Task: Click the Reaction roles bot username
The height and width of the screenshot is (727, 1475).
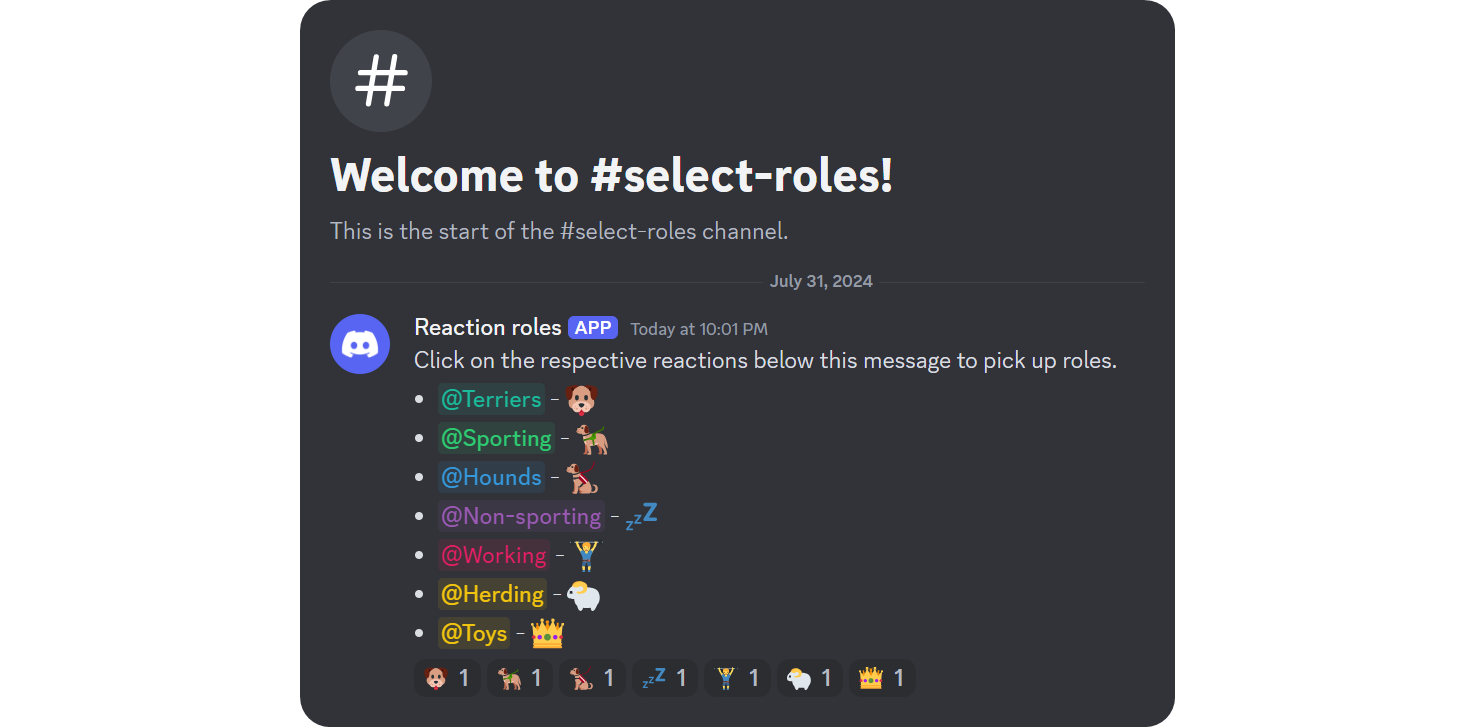Action: click(x=487, y=327)
